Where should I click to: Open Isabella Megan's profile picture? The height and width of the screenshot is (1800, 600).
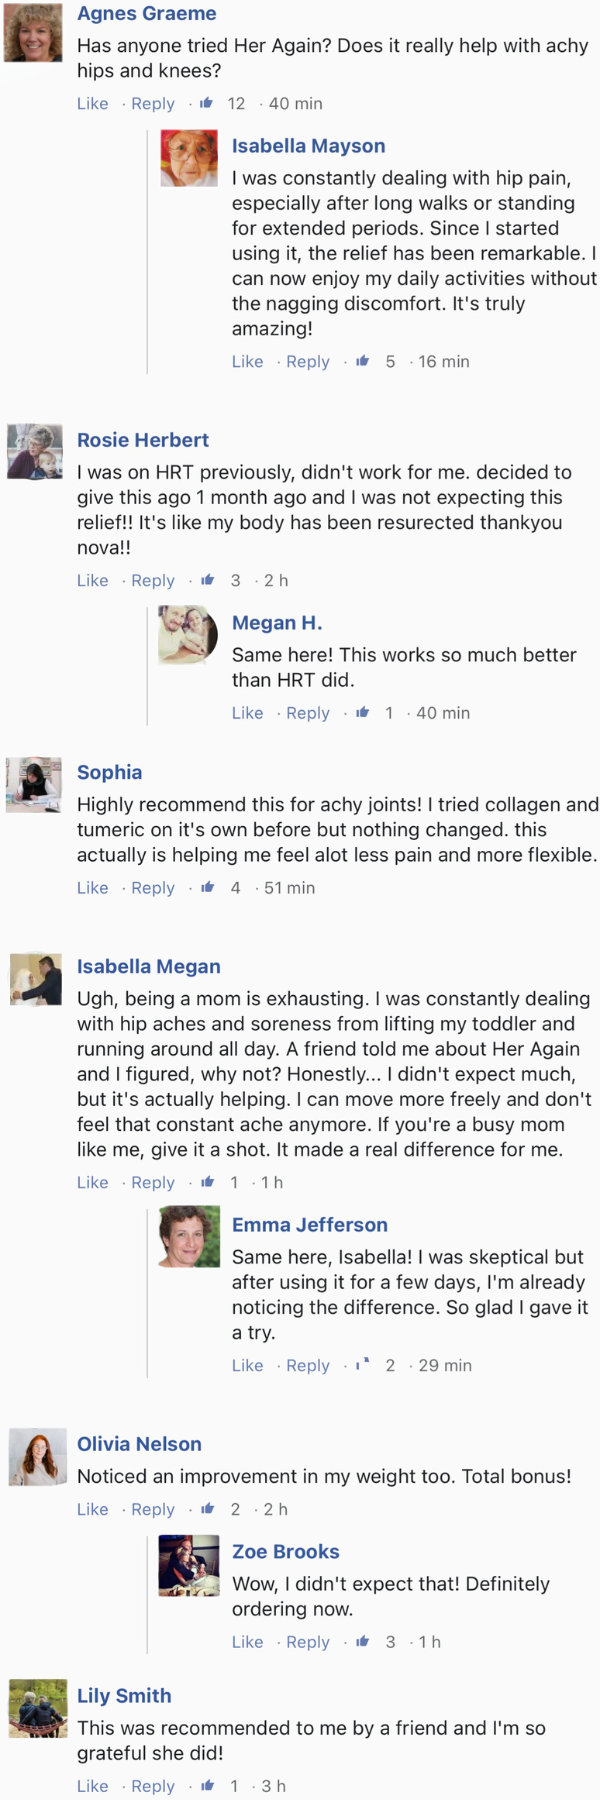(x=36, y=978)
